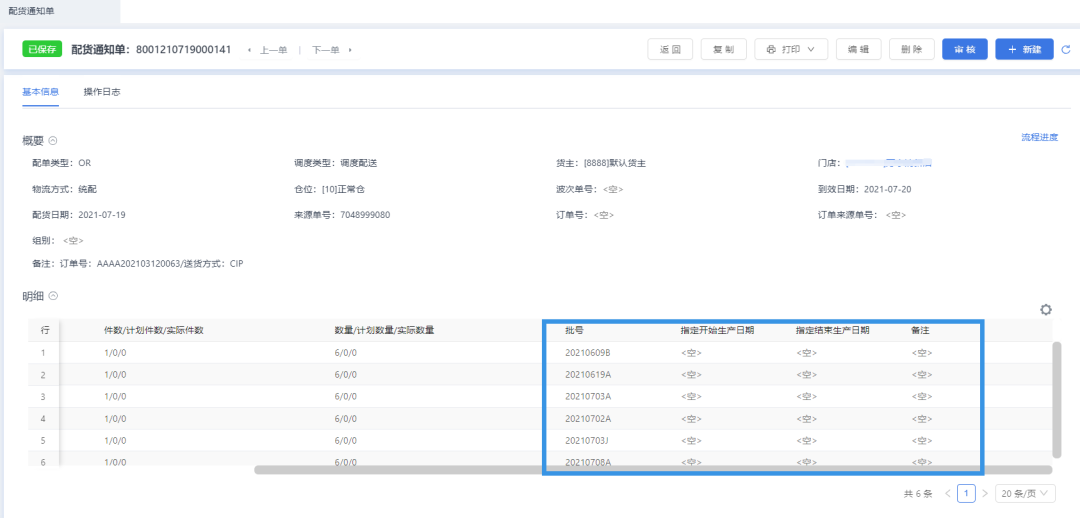The height and width of the screenshot is (518, 1080).
Task: Click the table vertical scrollbar
Action: [x=1057, y=400]
